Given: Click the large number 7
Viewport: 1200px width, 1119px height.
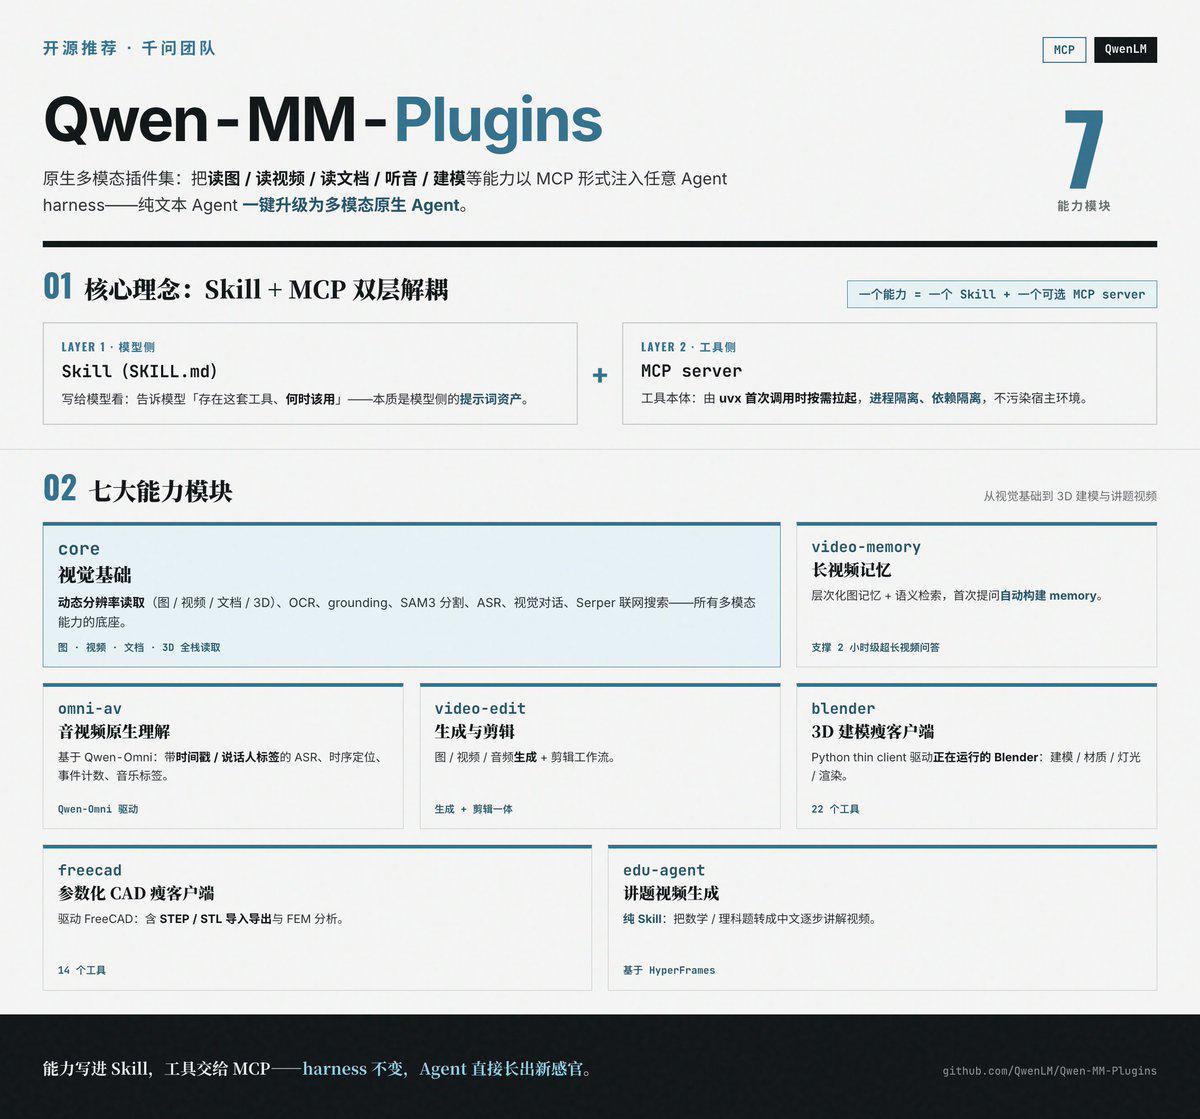Looking at the screenshot, I should coord(1084,149).
